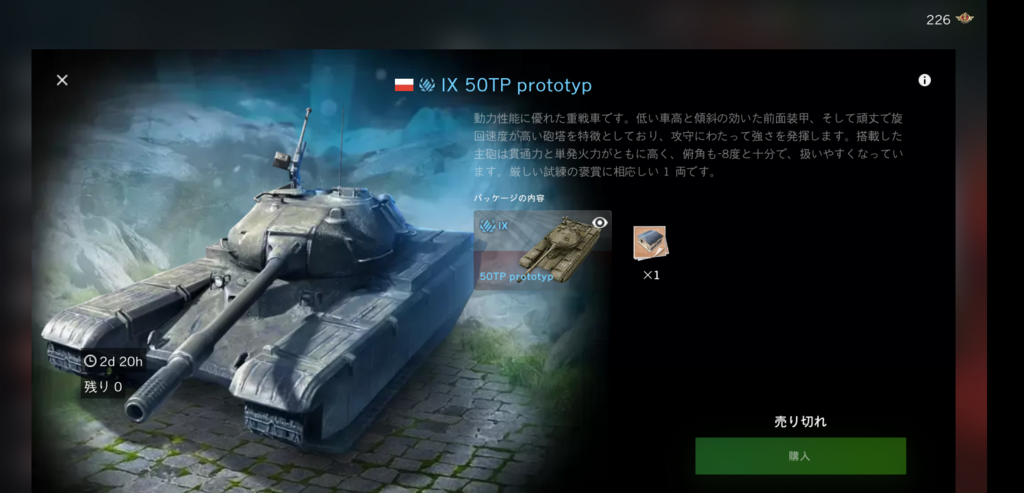Select the 50TP prototyp package card thumbnail

(x=543, y=250)
